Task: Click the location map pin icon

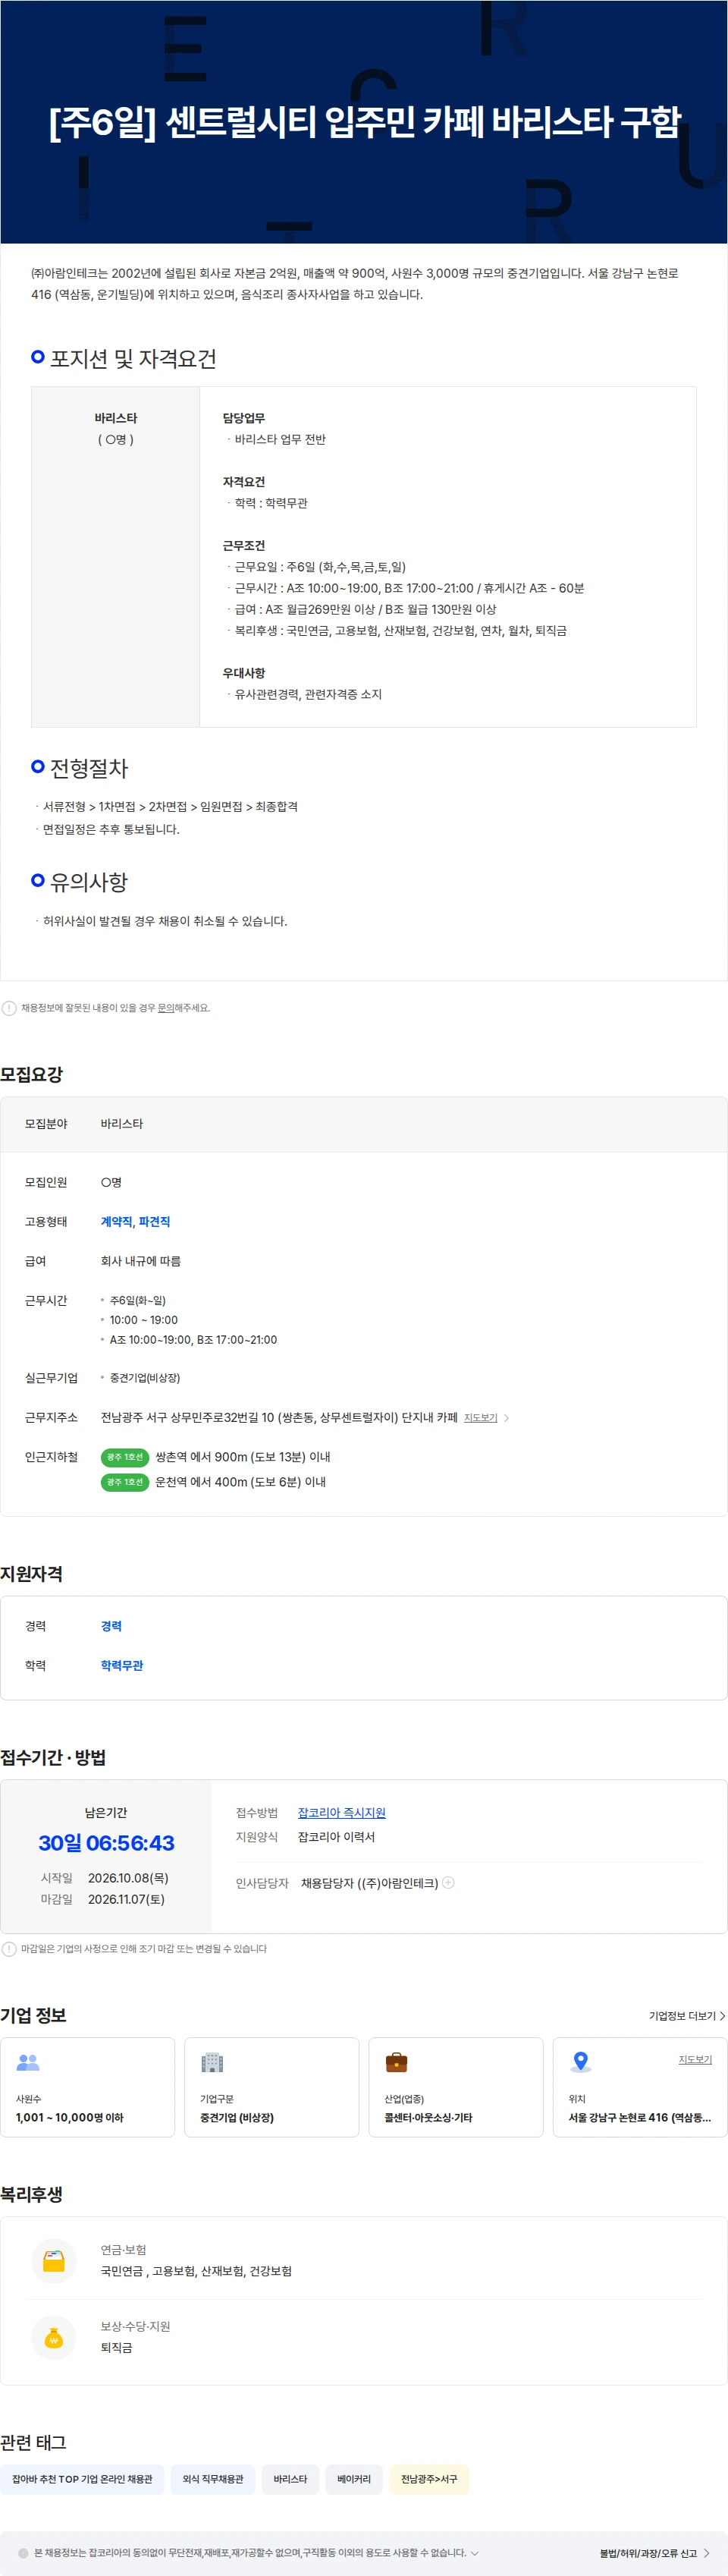Action: [580, 2062]
